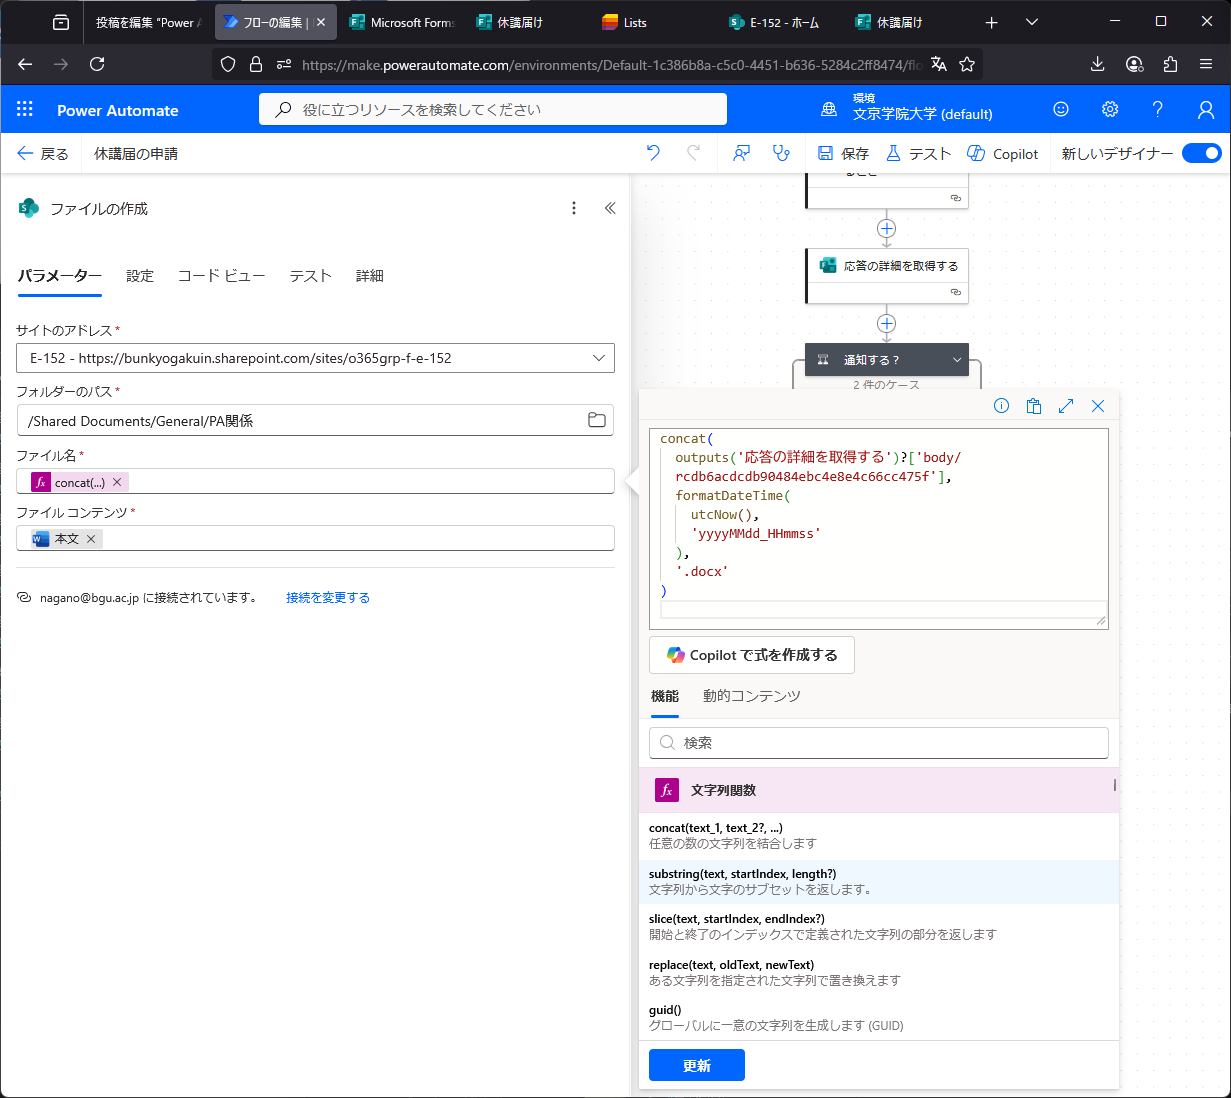Switch to the コード ビュー tab
The width and height of the screenshot is (1231, 1098).
(221, 276)
